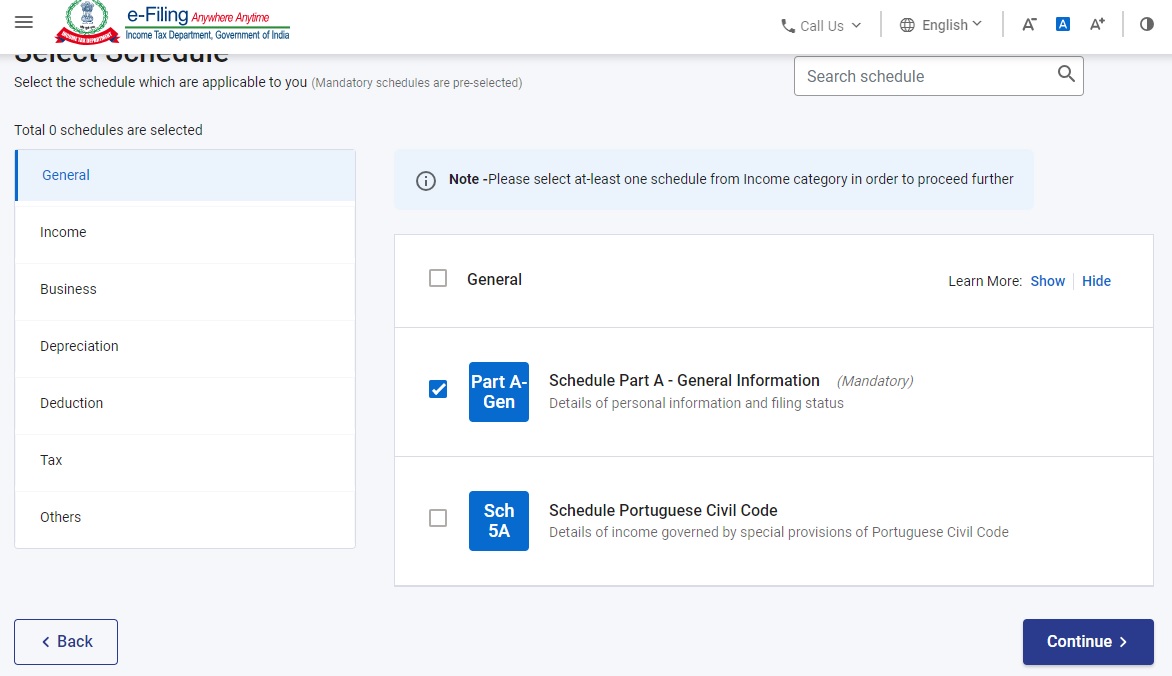Click the magnifier icon in schedule search

1064,75
